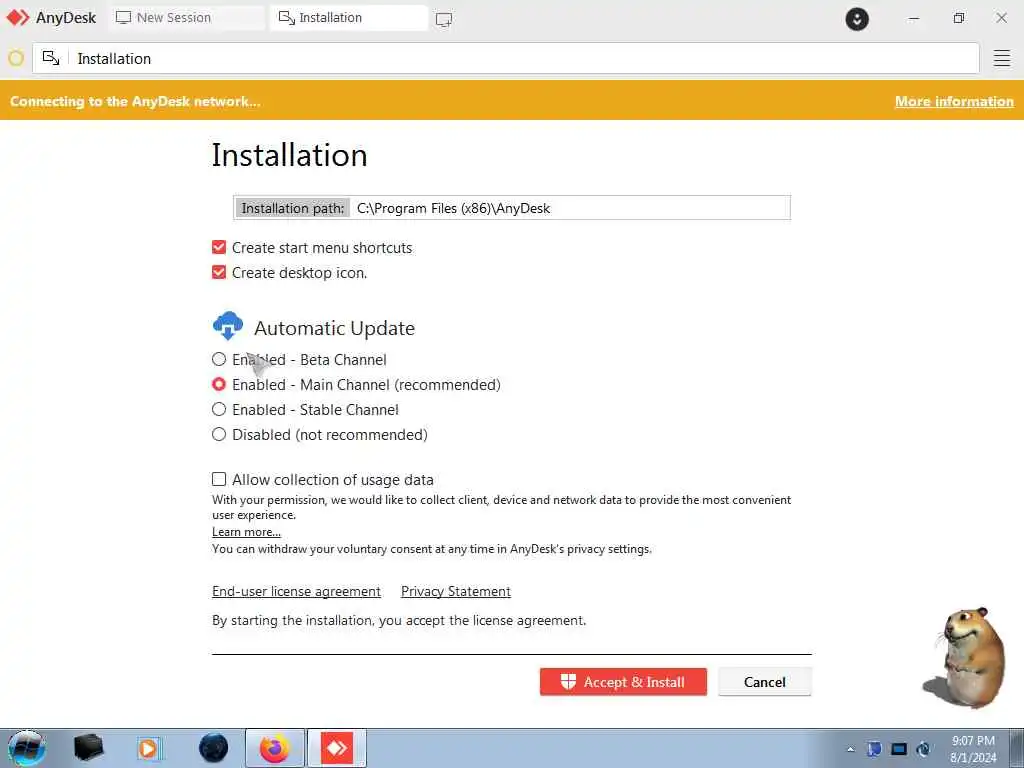
Task: Click the Automatic Update cloud icon
Action: coord(228,326)
